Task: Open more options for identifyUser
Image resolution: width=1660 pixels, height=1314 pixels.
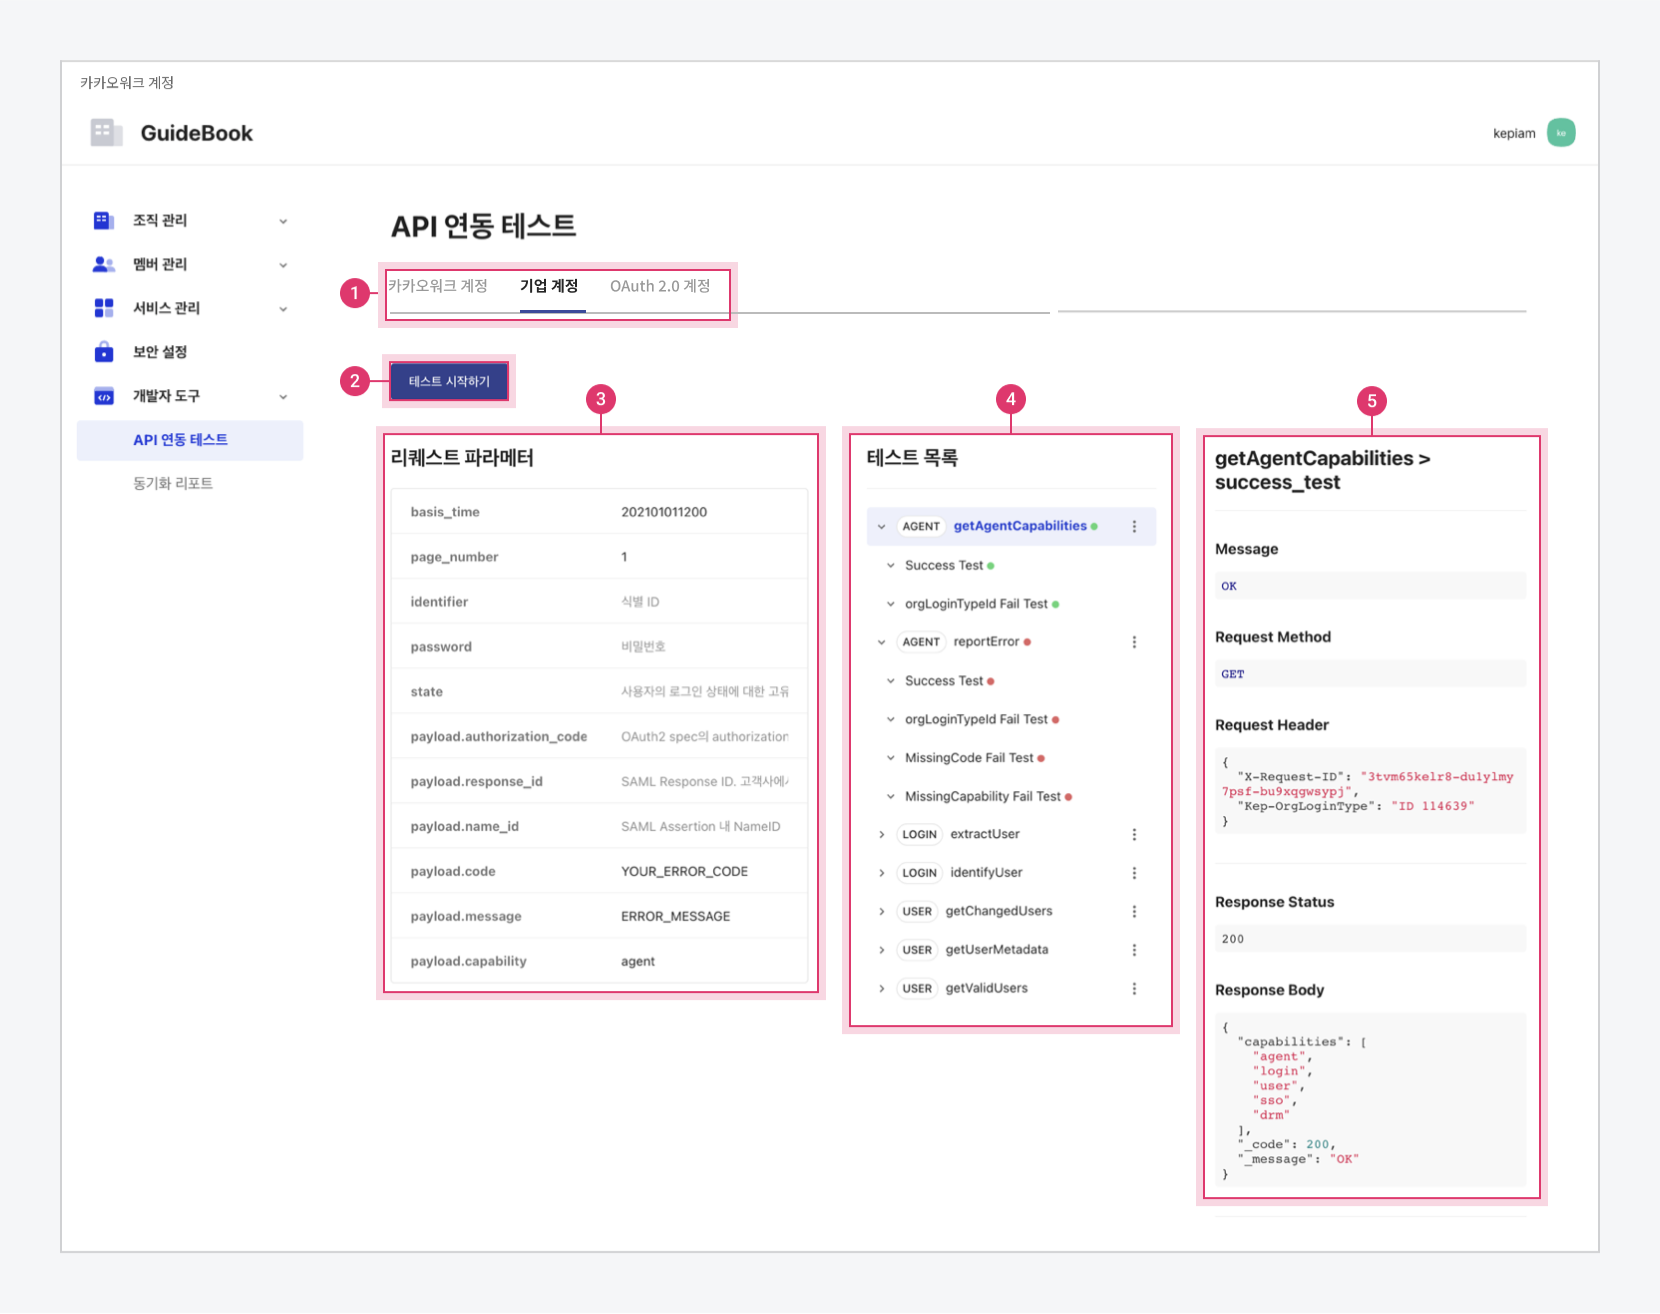Action: click(x=1134, y=873)
